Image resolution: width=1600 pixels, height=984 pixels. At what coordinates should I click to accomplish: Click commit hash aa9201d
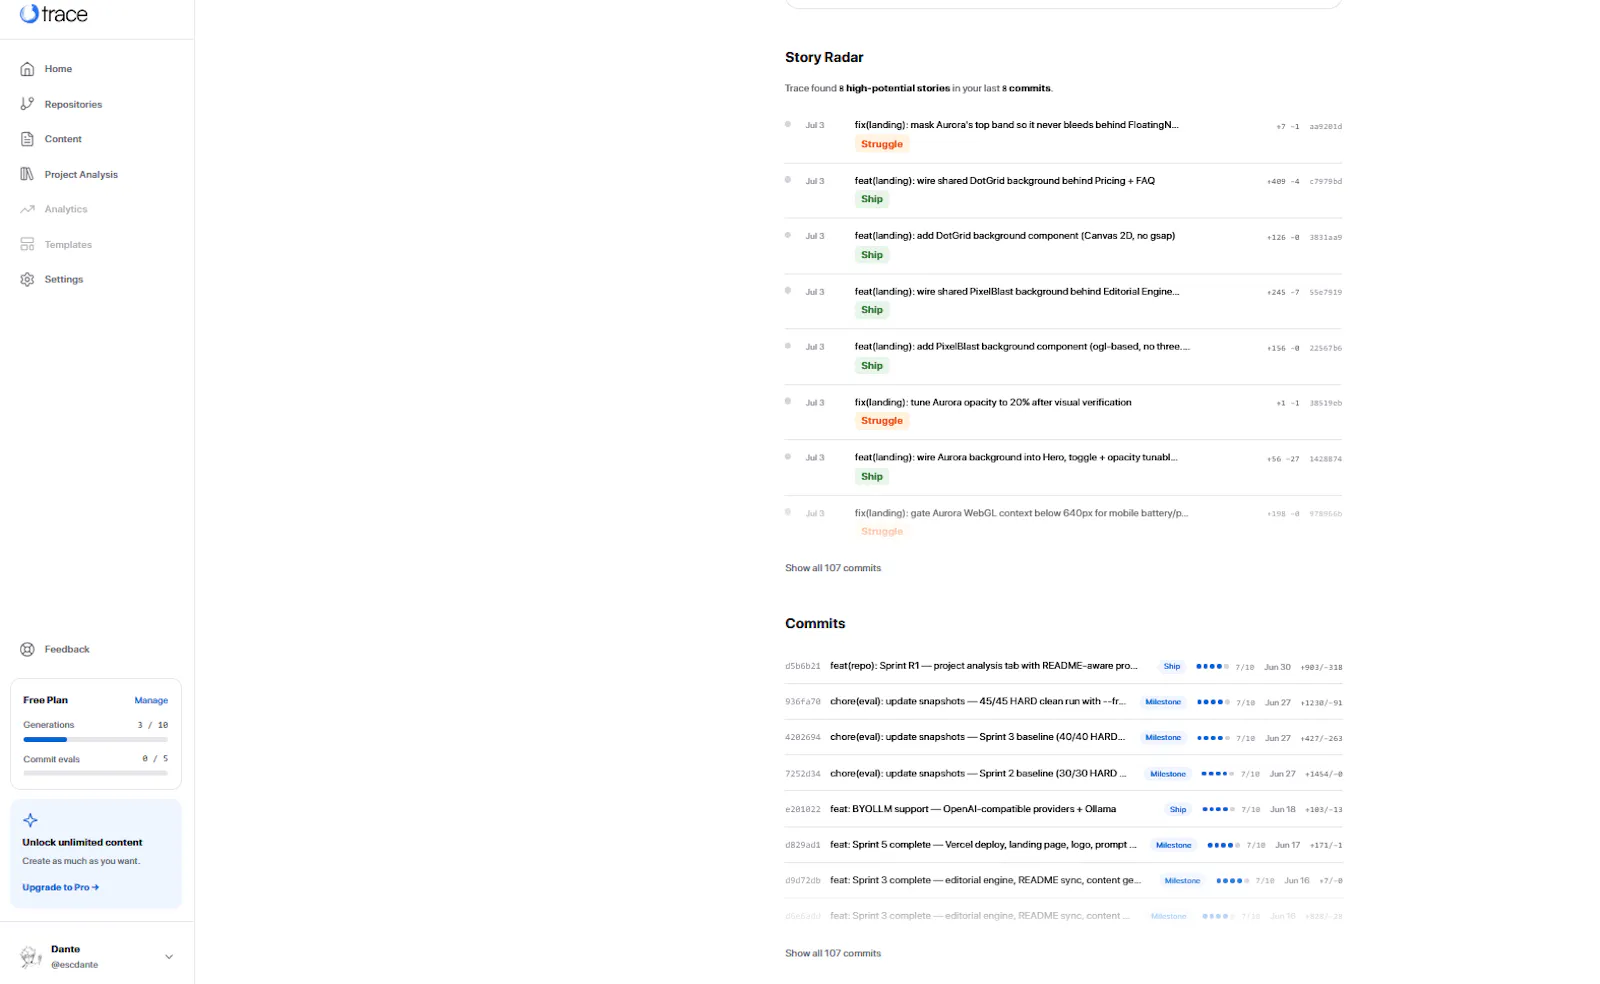(1325, 127)
